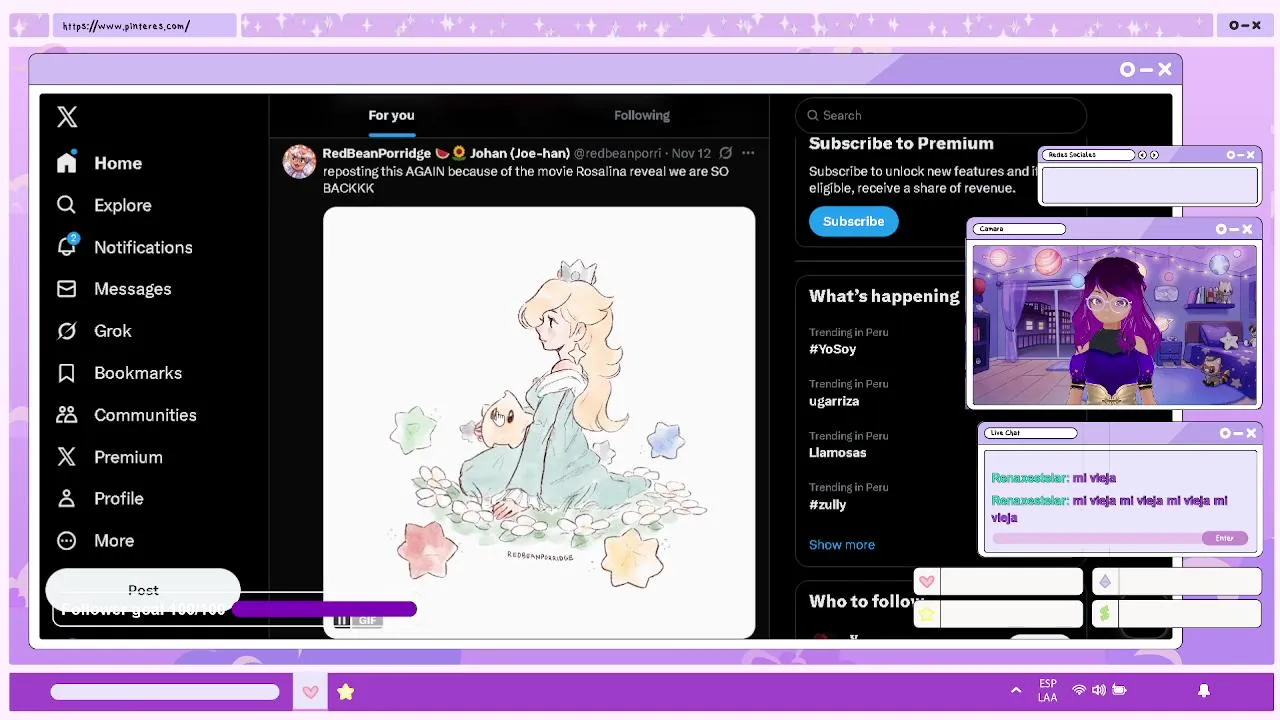Open Explore via the magnifier icon
The image size is (1280, 720).
[67, 205]
